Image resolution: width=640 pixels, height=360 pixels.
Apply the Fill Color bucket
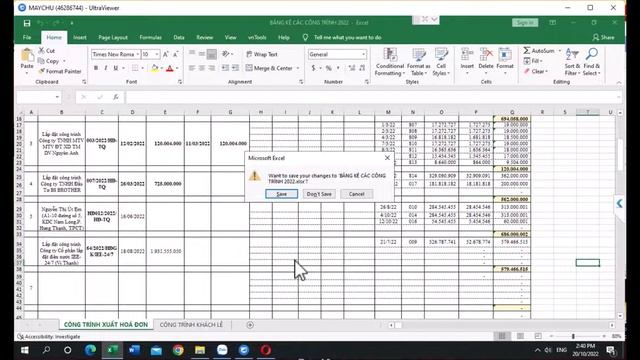click(154, 68)
